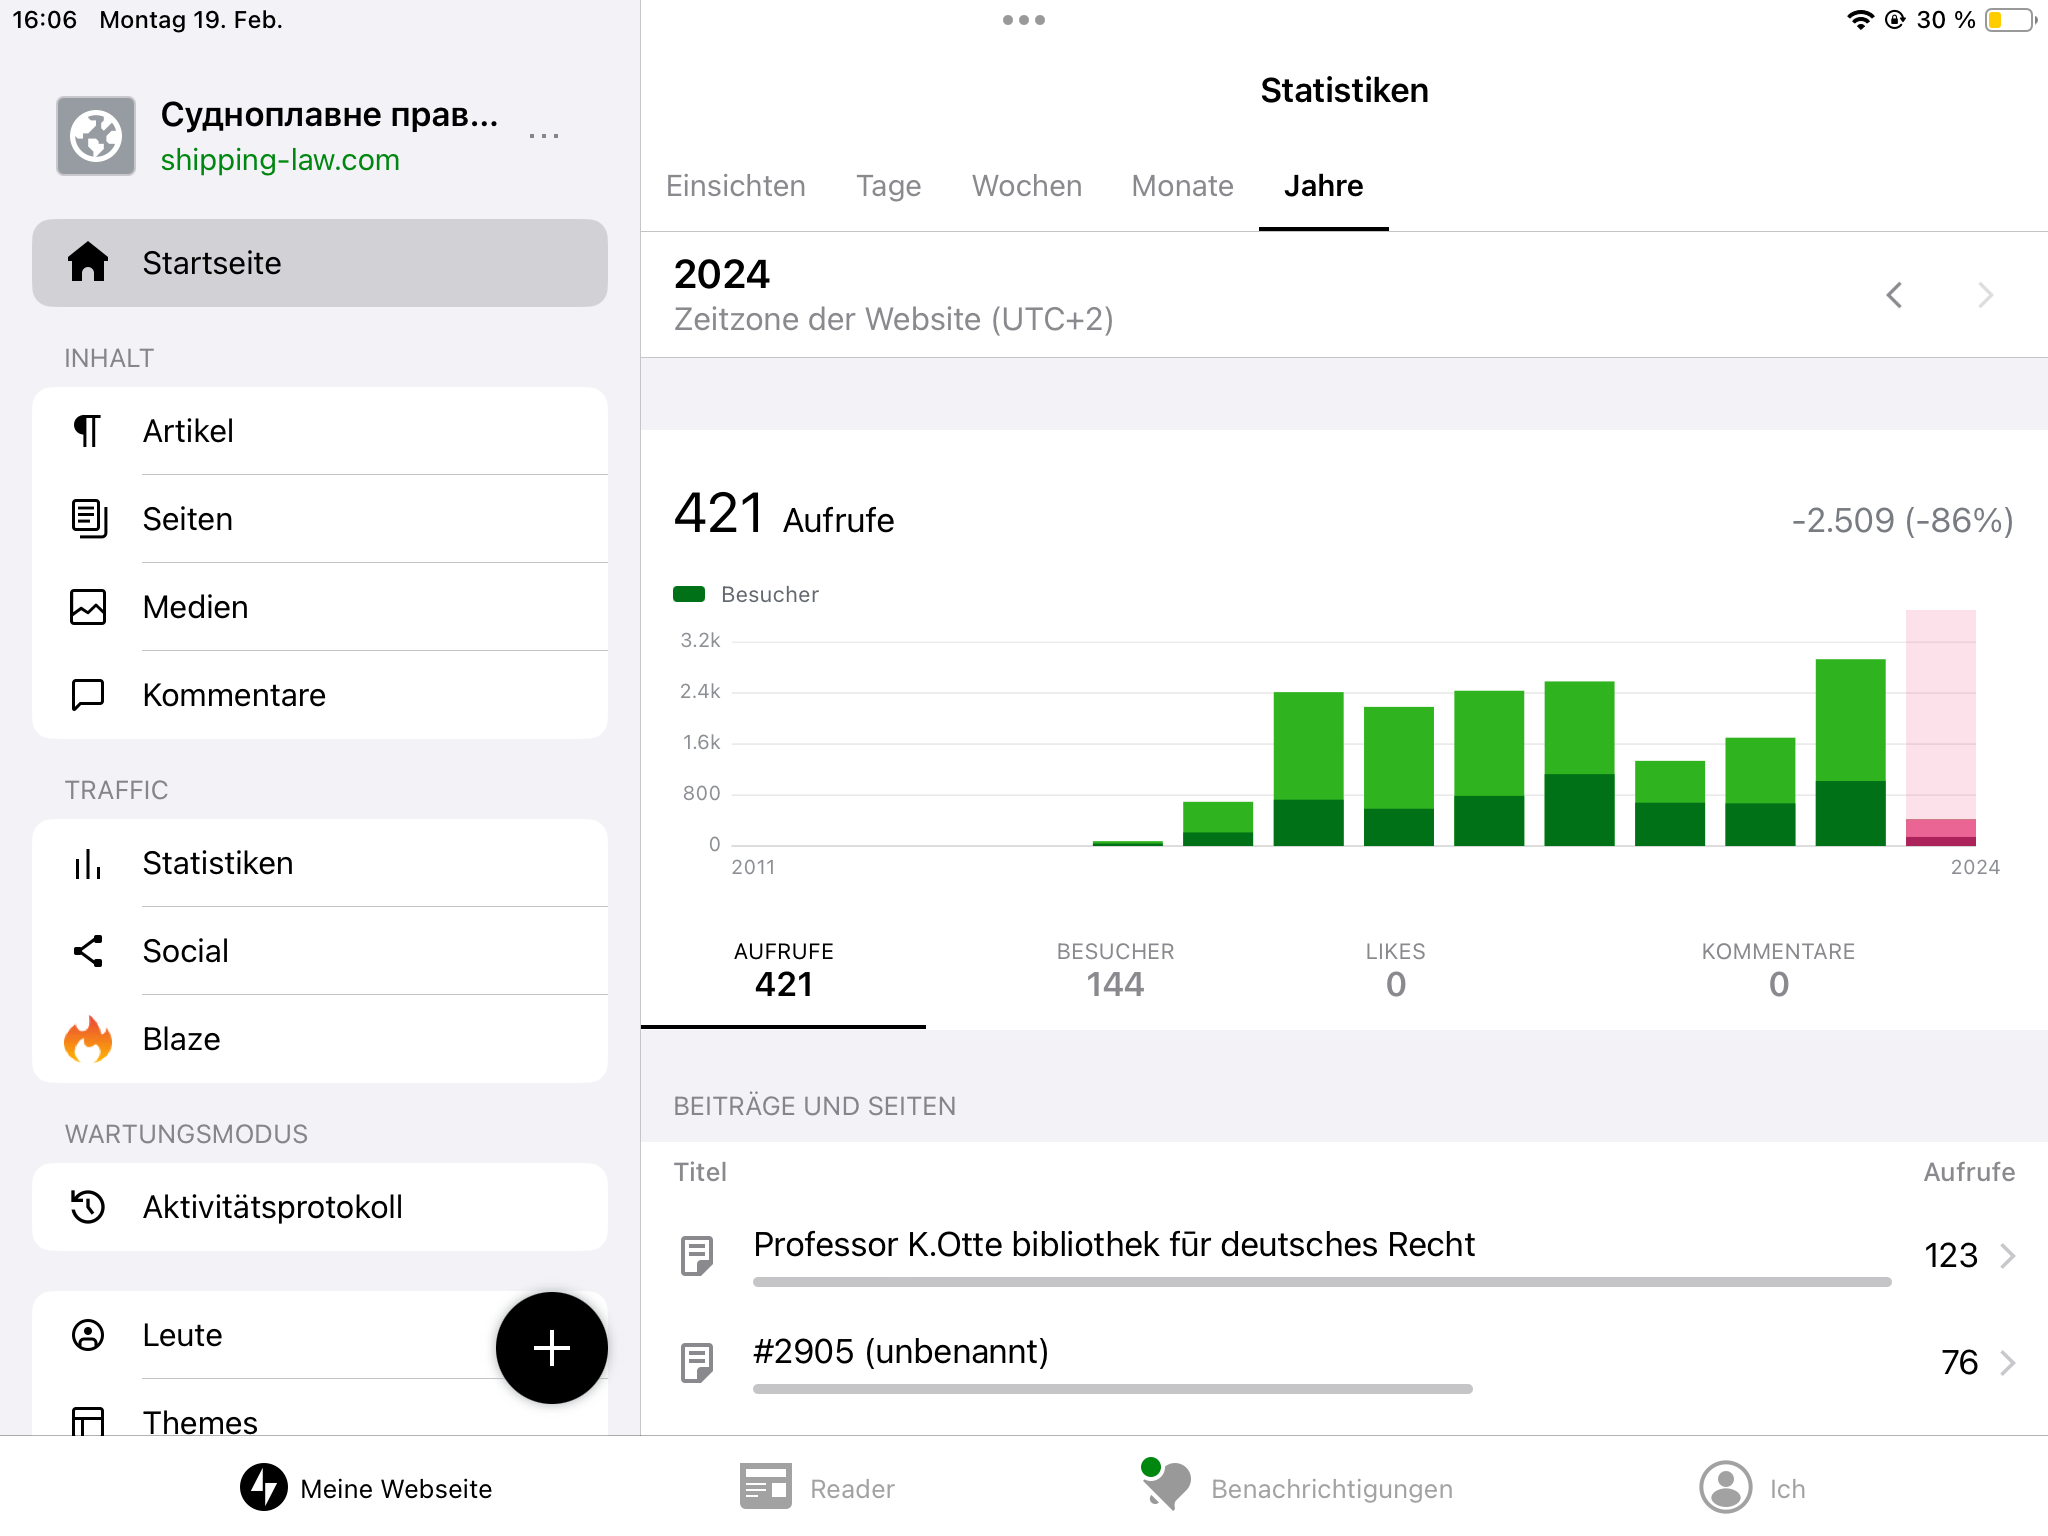Open Artikel via the paragraph icon
This screenshot has width=2048, height=1536.
88,431
